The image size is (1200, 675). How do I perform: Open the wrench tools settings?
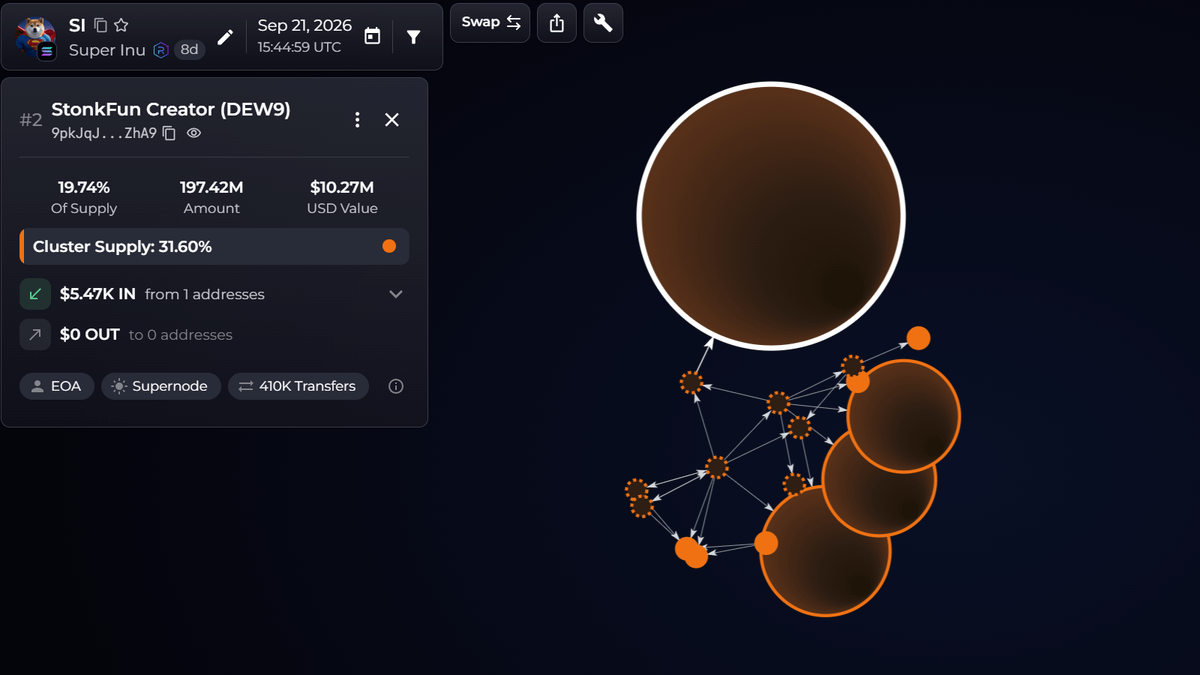[x=603, y=23]
